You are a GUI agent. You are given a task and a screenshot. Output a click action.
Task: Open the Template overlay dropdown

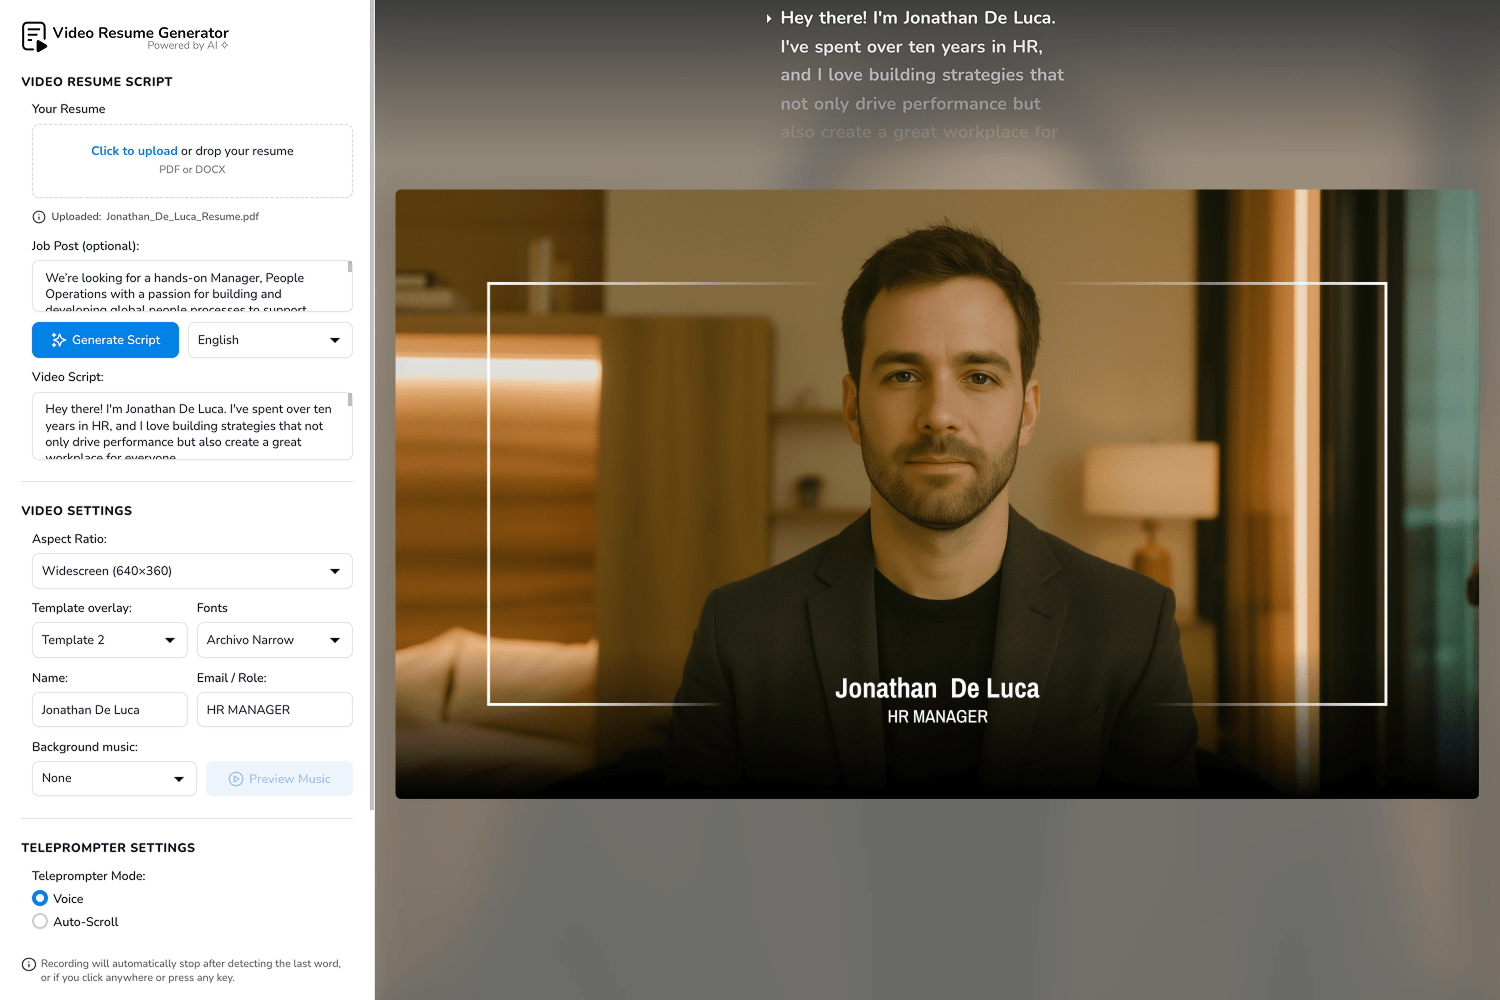click(109, 640)
